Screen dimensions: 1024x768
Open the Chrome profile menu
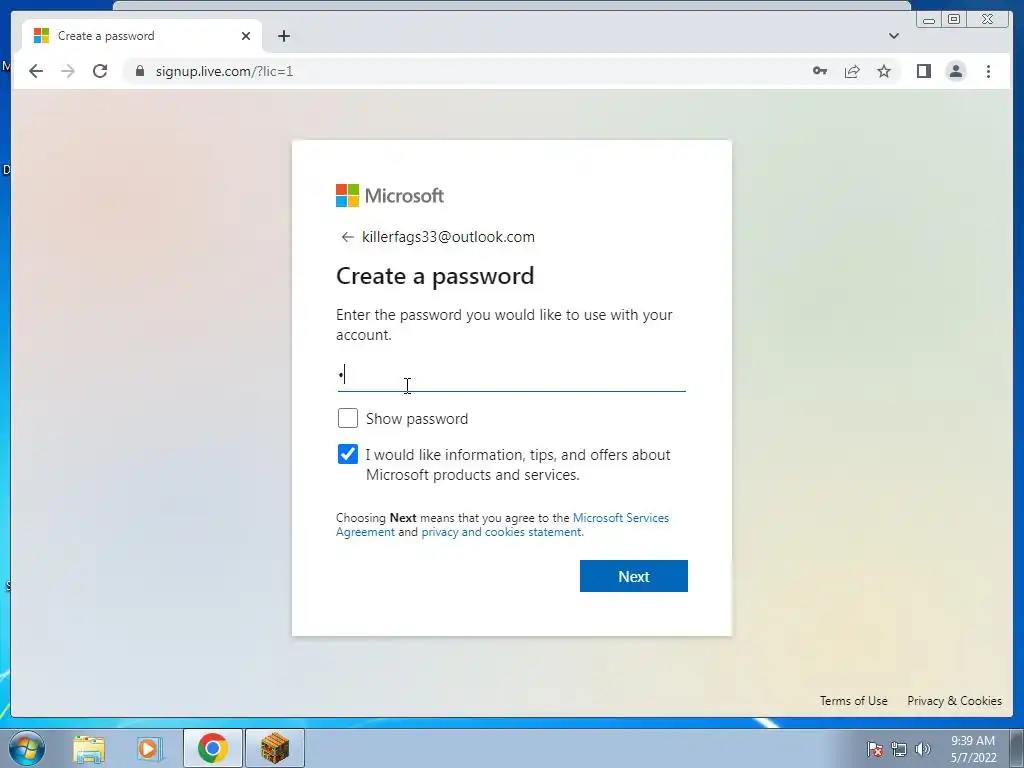[956, 71]
